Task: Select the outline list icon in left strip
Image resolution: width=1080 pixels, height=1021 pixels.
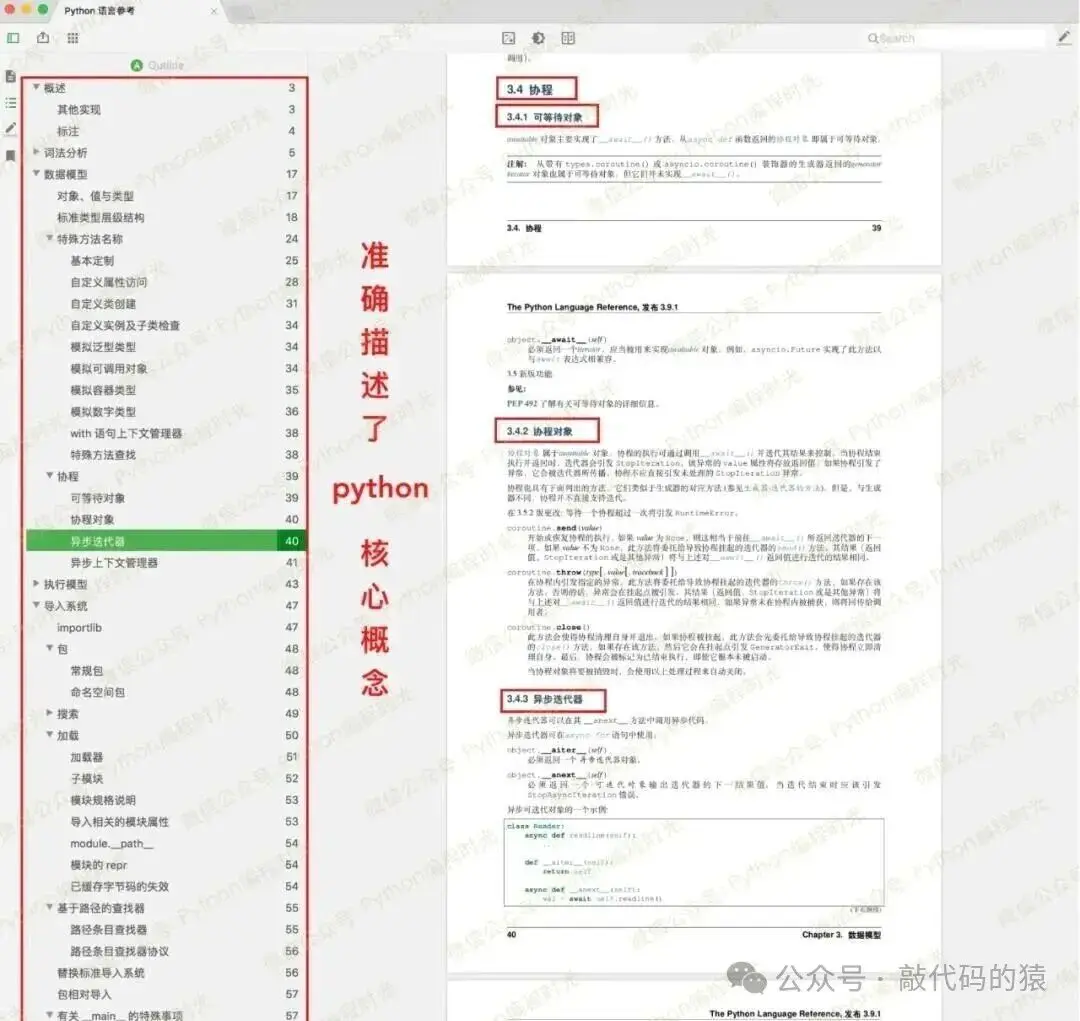Action: (x=10, y=103)
